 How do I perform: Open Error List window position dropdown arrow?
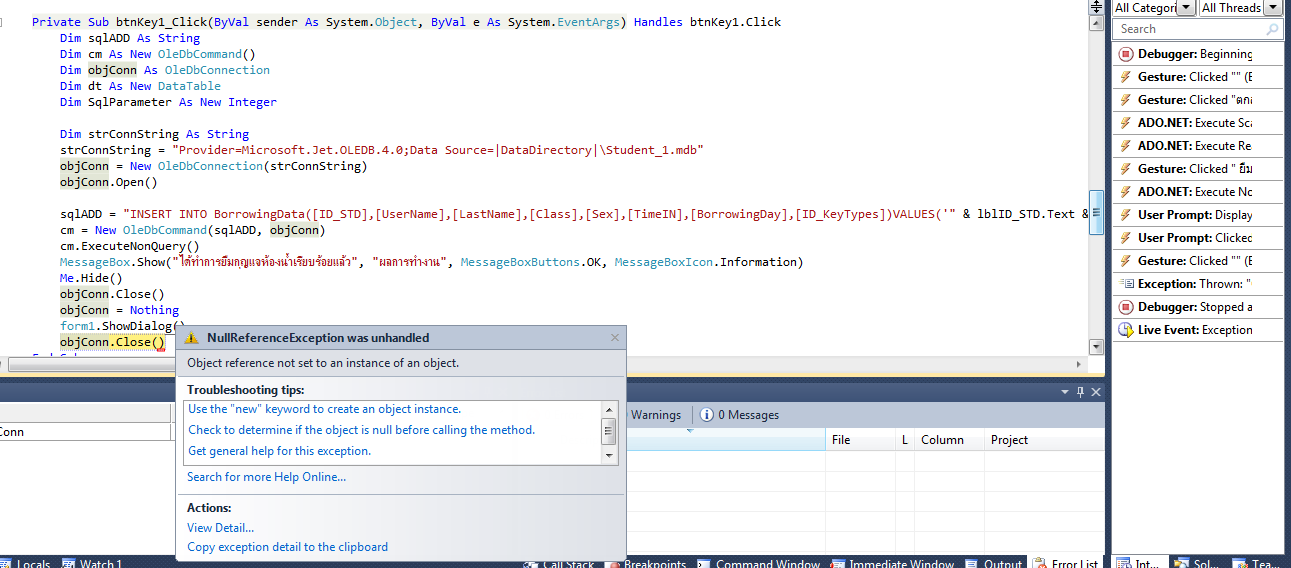point(1066,392)
